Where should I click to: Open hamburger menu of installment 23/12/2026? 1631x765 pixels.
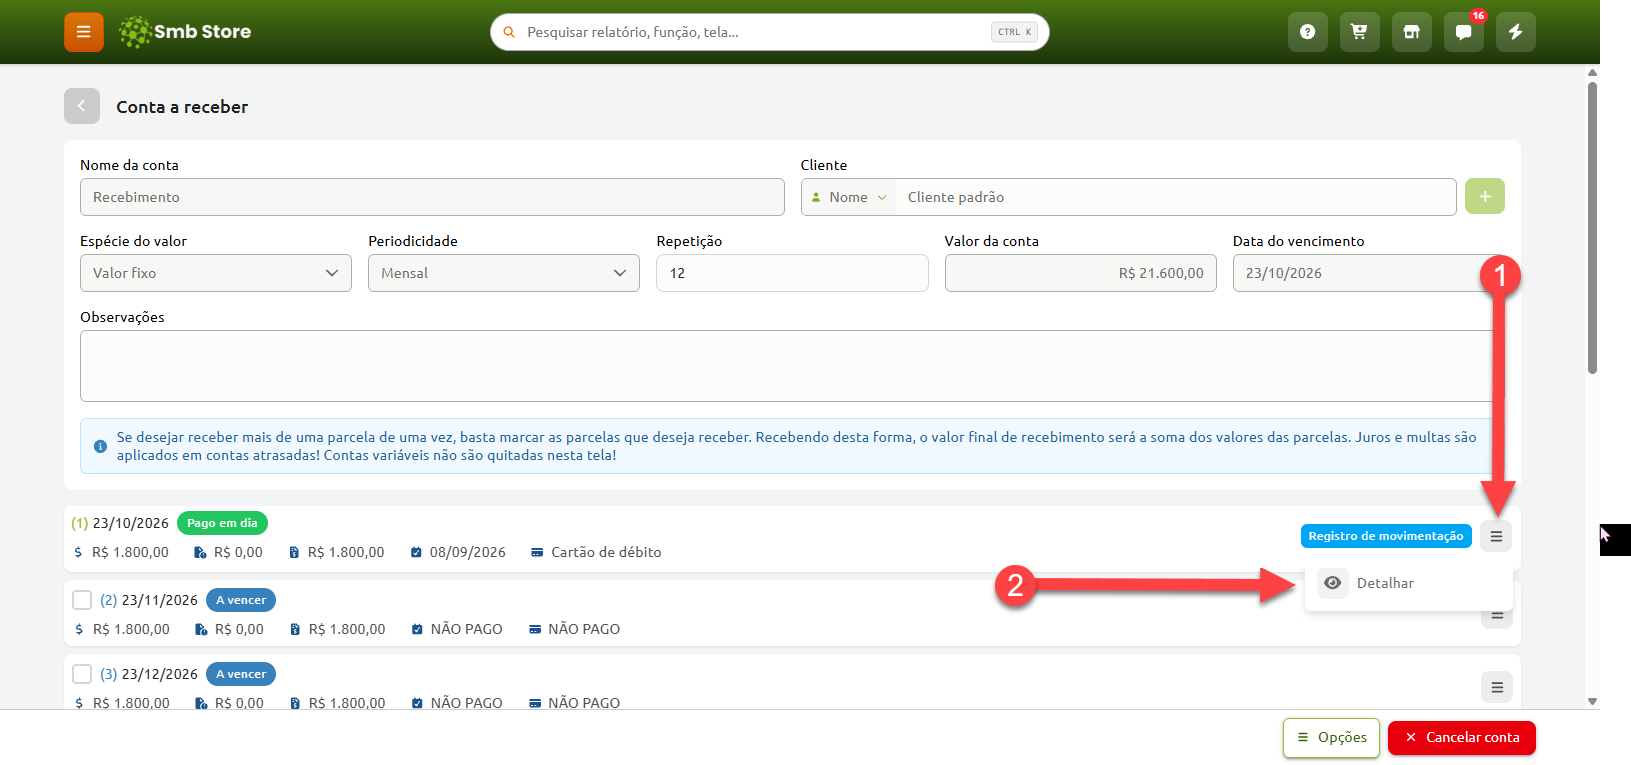pos(1497,687)
